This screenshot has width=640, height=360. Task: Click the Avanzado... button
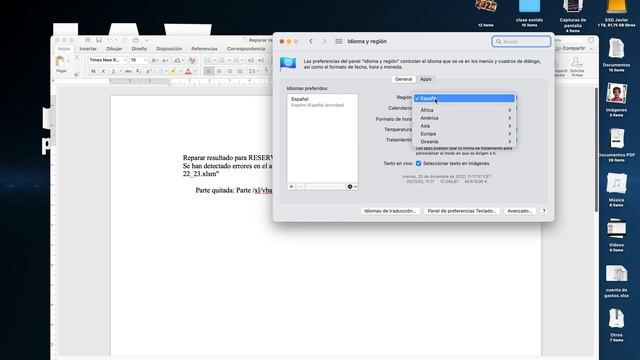[520, 211]
